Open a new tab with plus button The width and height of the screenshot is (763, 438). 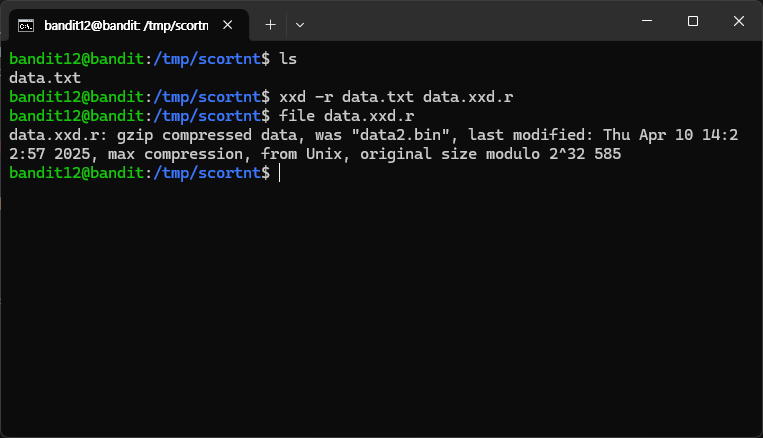click(x=271, y=25)
